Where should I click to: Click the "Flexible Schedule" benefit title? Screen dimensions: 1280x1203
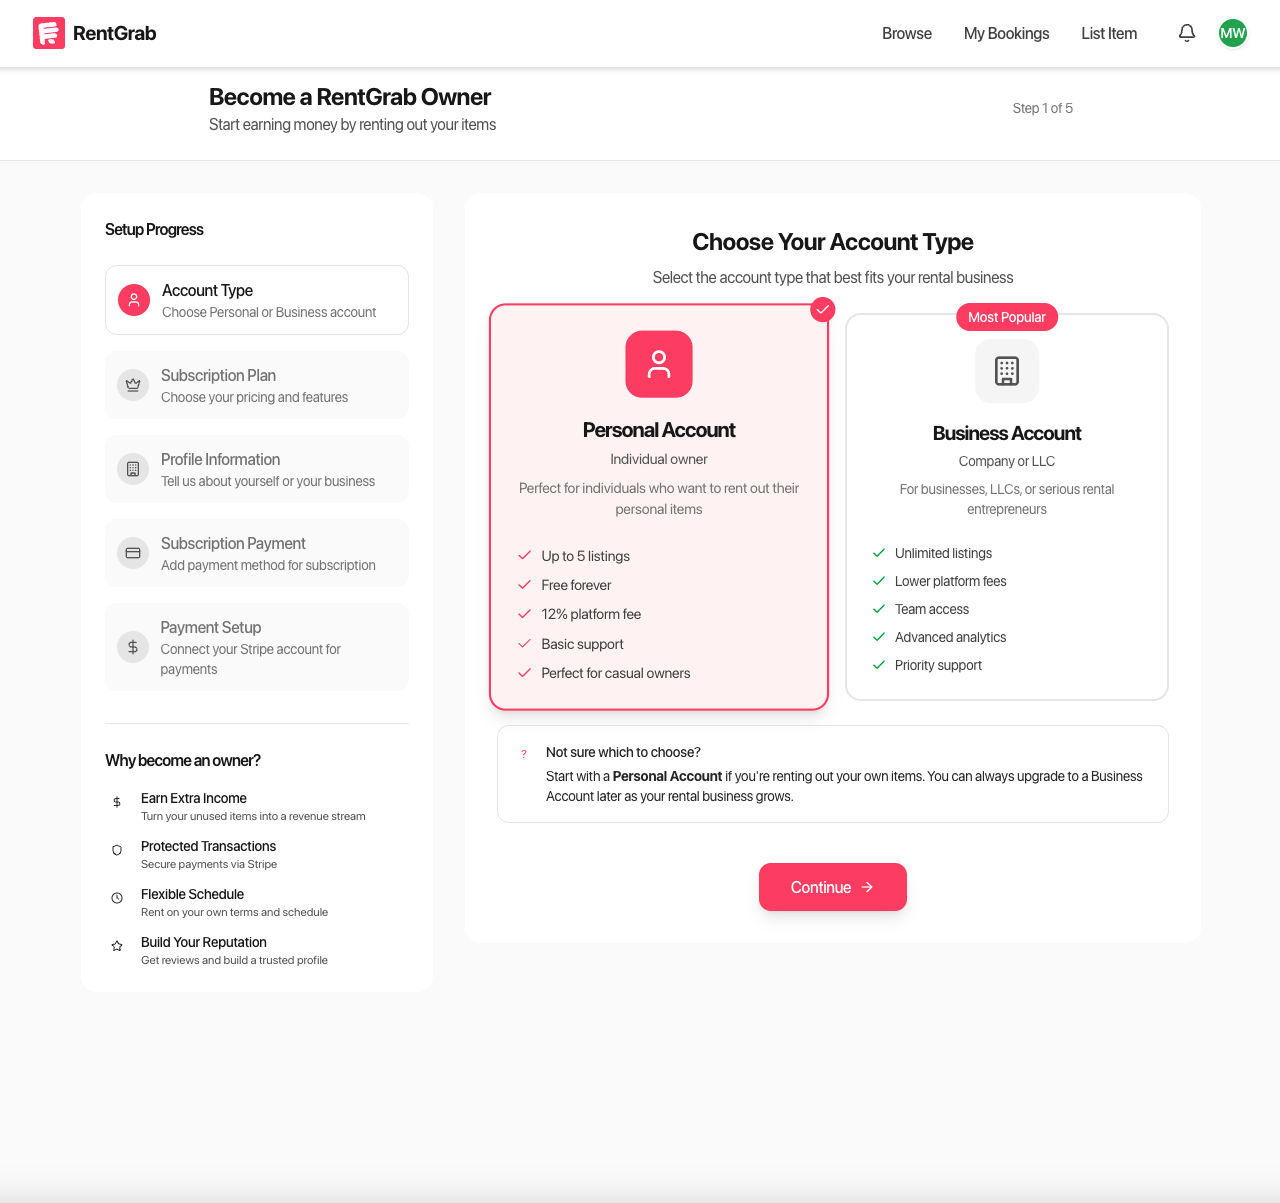(193, 894)
